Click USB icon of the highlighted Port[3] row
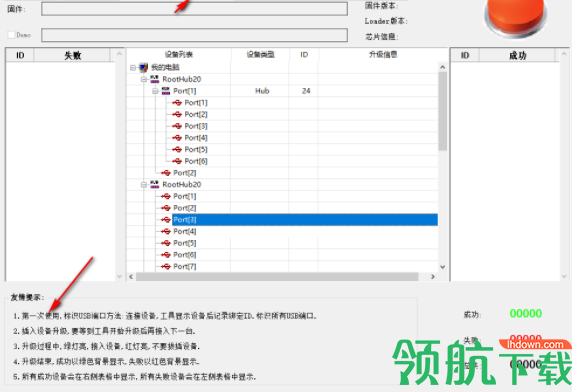Image resolution: width=572 pixels, height=392 pixels. pos(166,220)
